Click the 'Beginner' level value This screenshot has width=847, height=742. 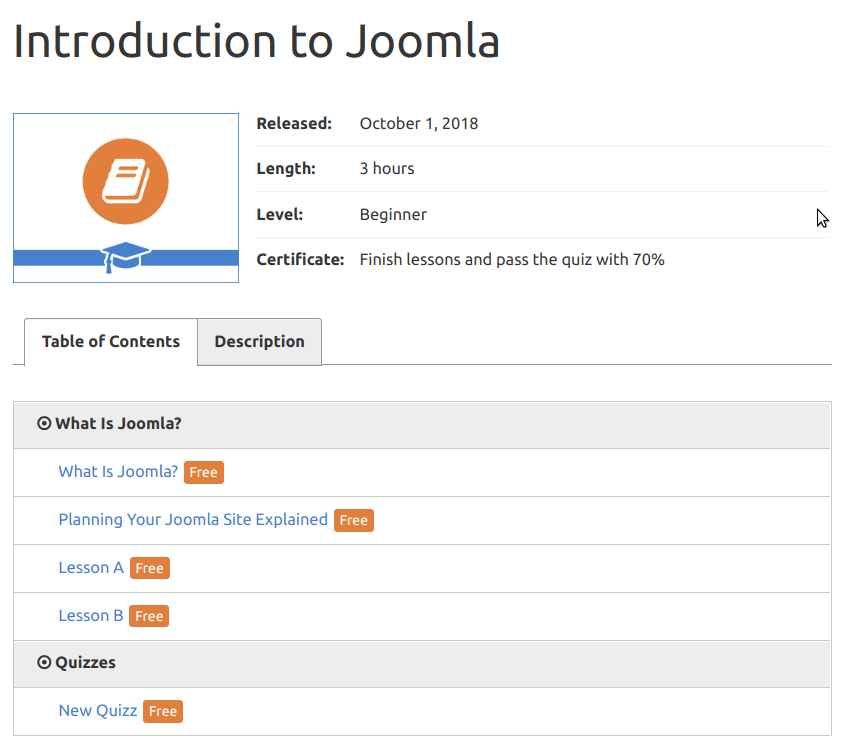(x=393, y=214)
